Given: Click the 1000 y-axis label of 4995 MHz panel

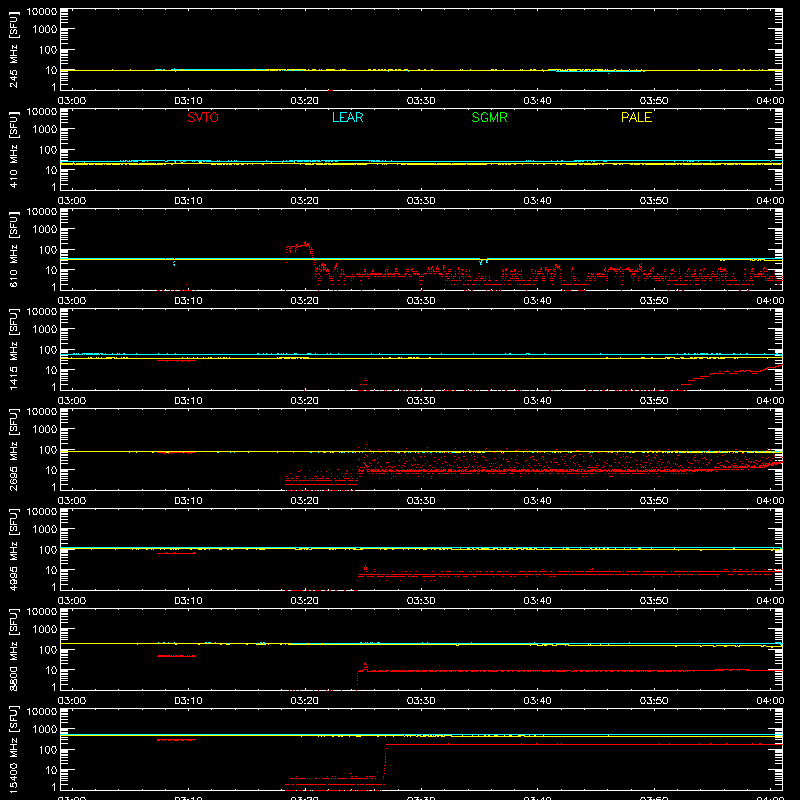Looking at the screenshot, I should [45, 530].
